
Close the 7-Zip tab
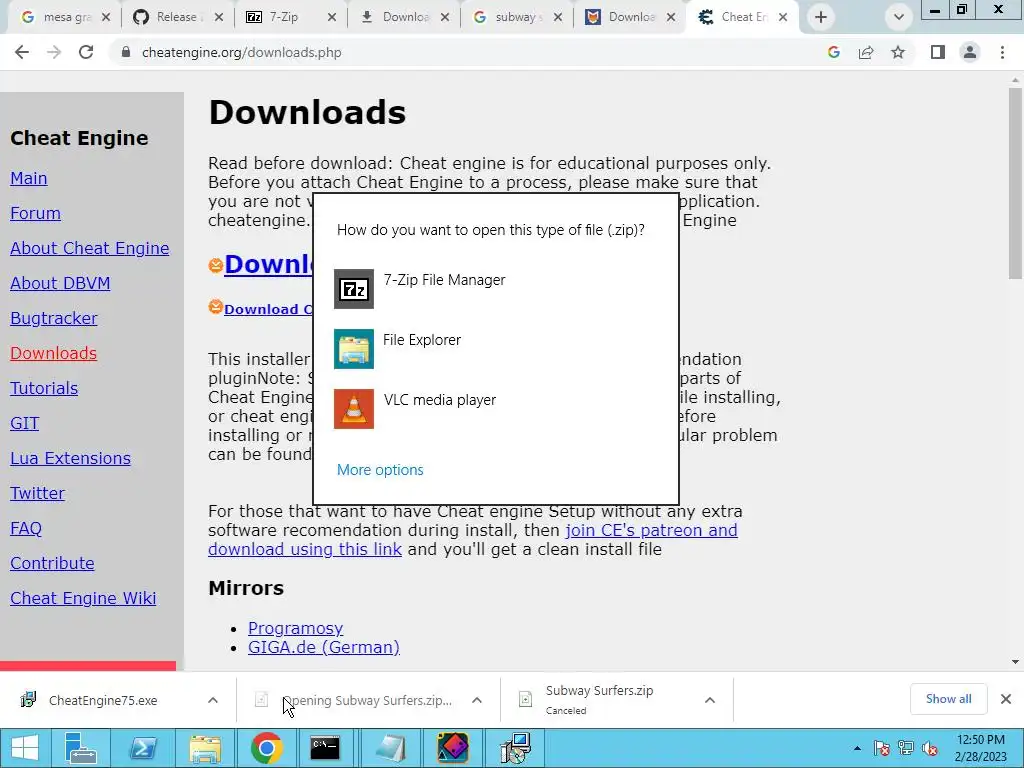coord(332,17)
